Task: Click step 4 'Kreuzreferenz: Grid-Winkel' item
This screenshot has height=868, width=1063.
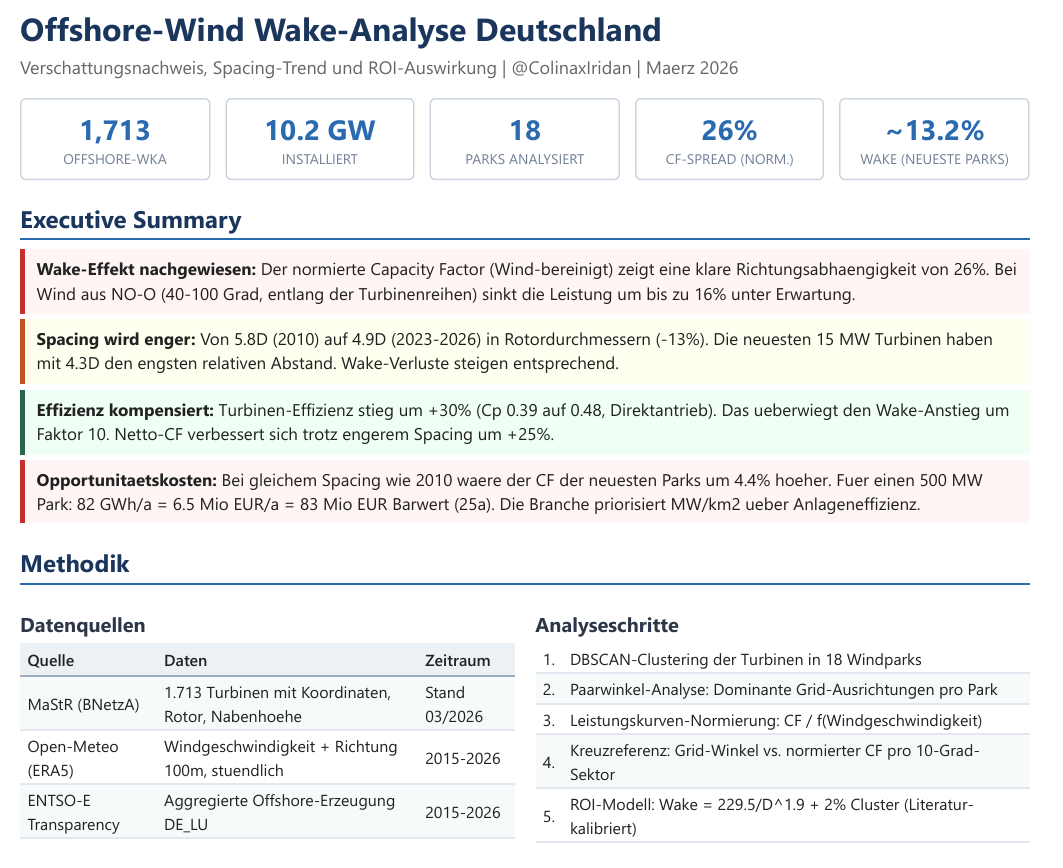Action: click(782, 762)
